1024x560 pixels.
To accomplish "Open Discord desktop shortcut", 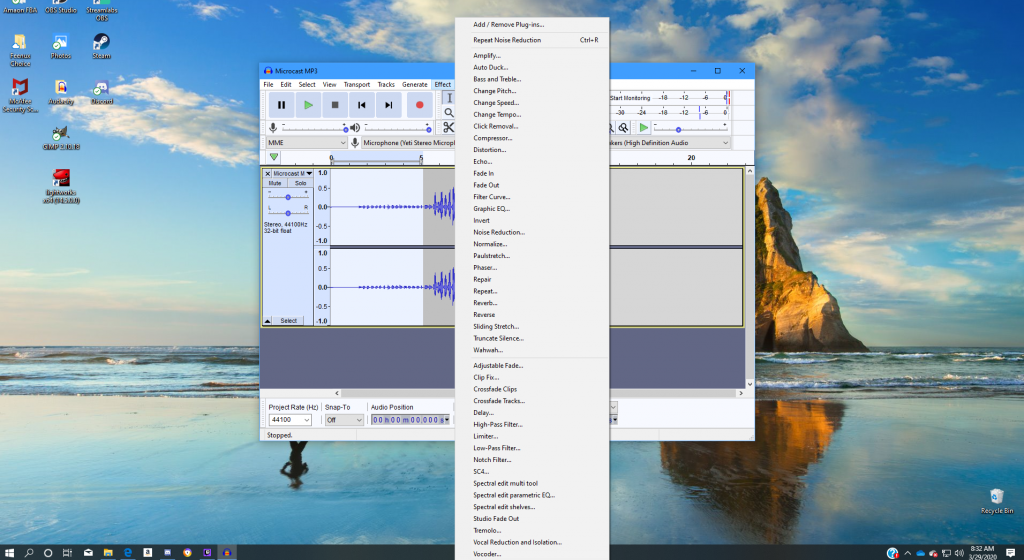I will pos(101,92).
